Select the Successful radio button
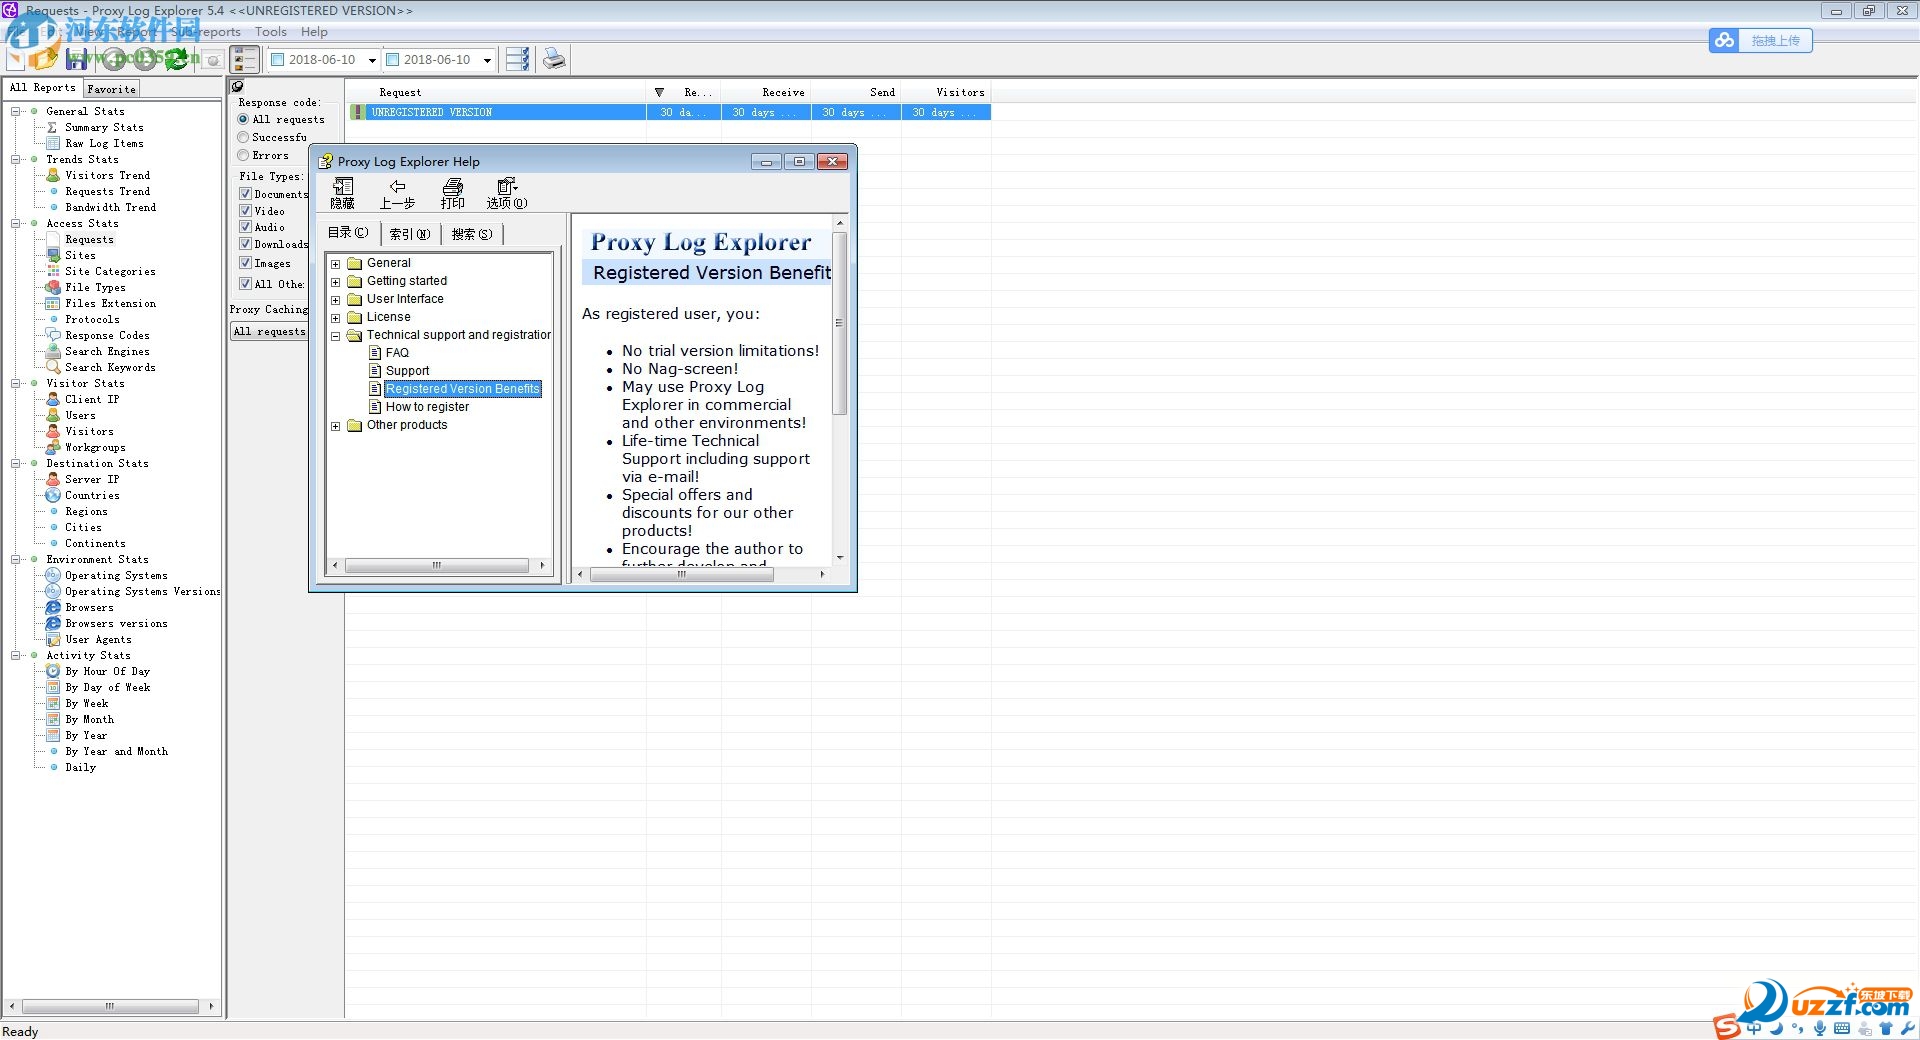1920x1040 pixels. [x=243, y=137]
